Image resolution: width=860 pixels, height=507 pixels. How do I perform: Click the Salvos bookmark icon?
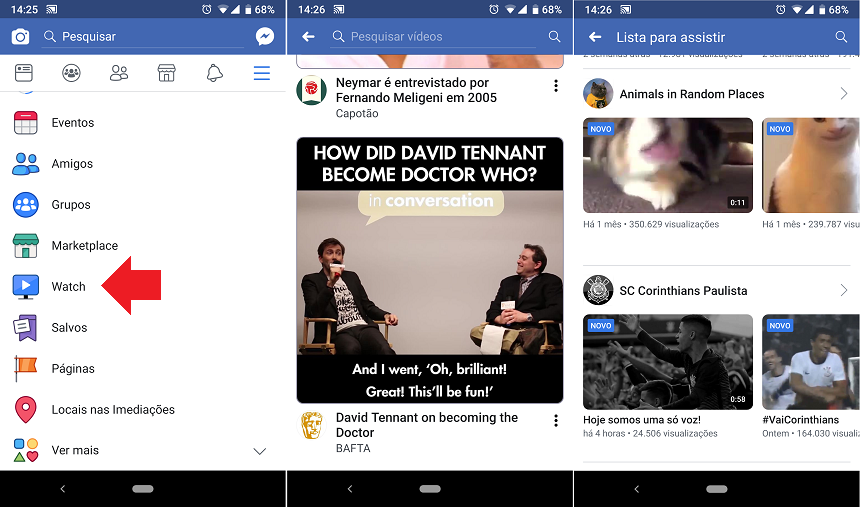tap(25, 328)
